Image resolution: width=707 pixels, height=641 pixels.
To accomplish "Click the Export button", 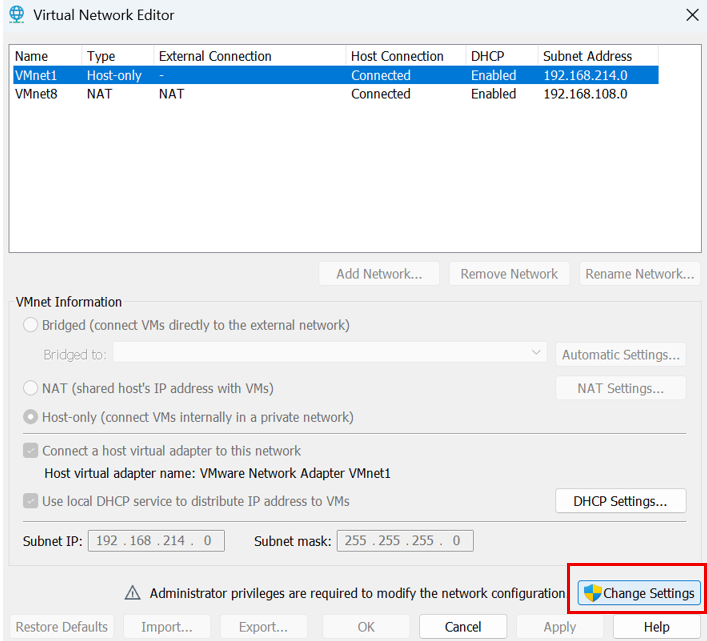I will (263, 627).
